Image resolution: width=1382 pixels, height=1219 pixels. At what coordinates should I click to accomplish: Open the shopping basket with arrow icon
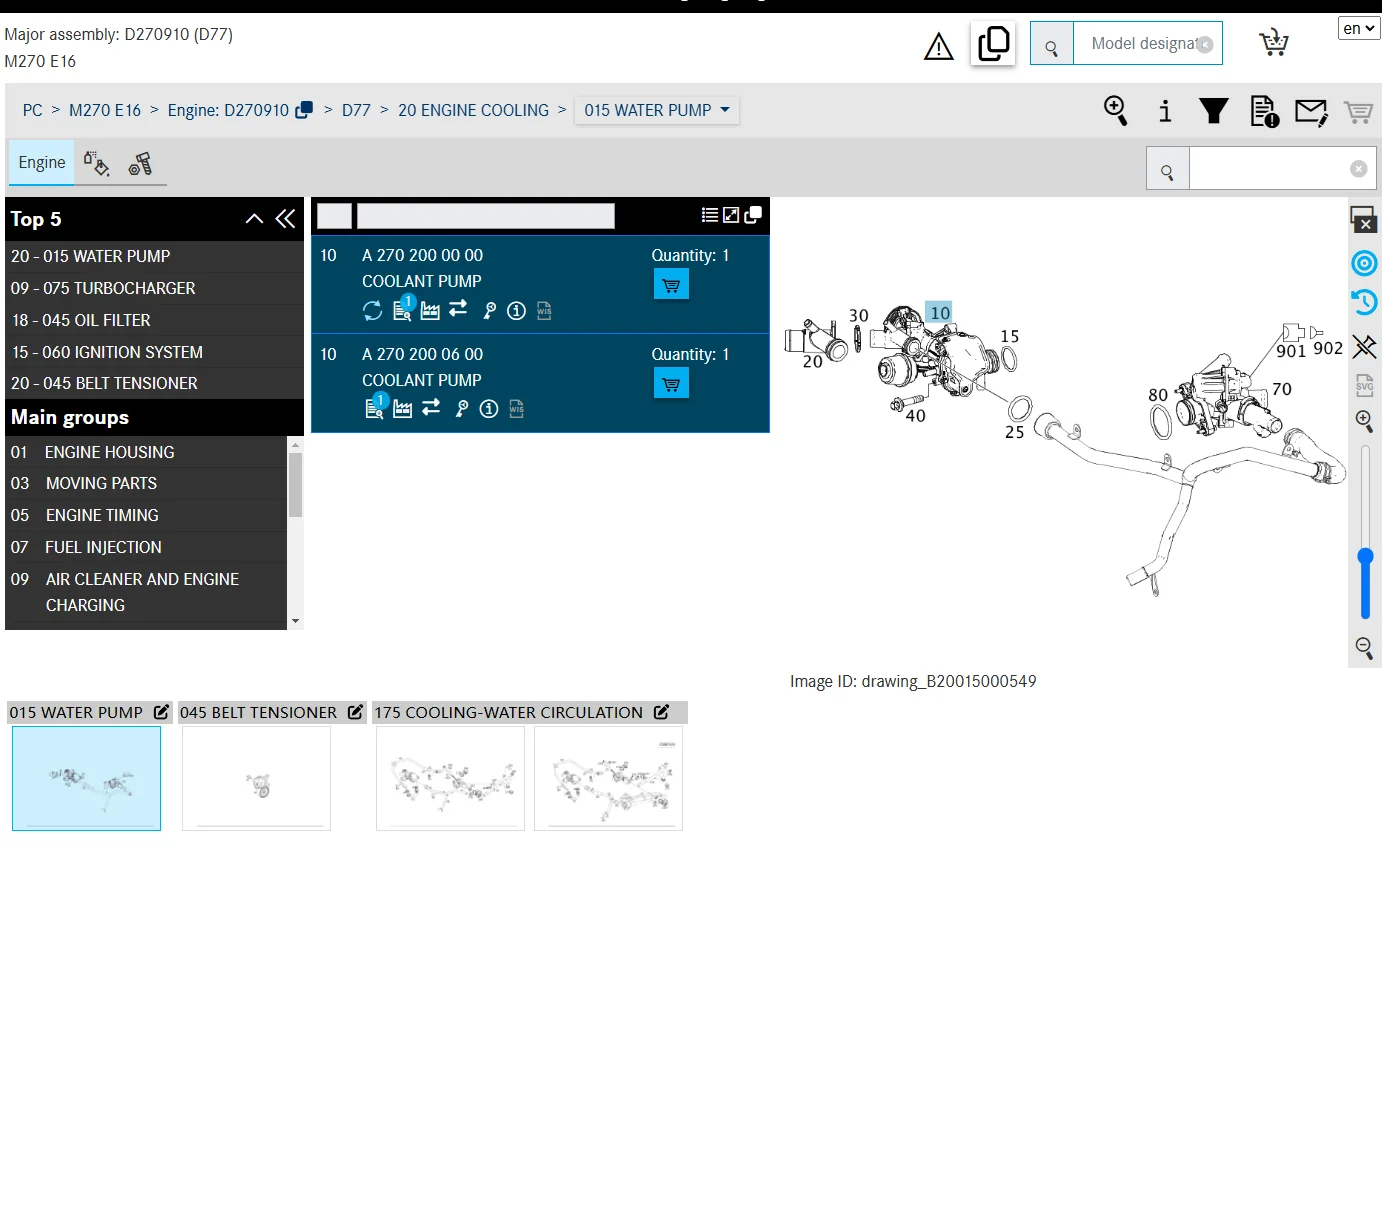1273,43
